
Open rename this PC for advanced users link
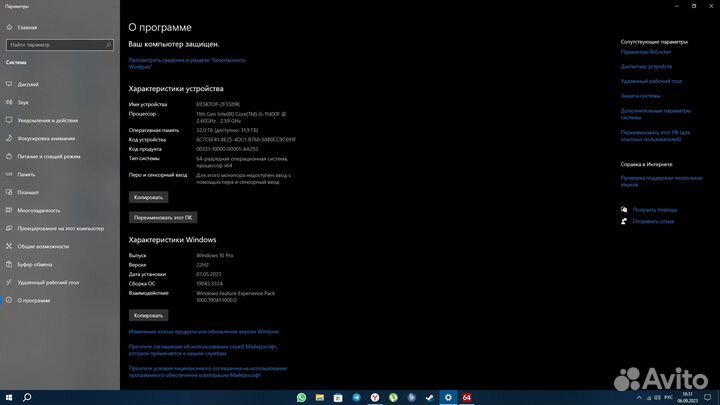pos(655,135)
